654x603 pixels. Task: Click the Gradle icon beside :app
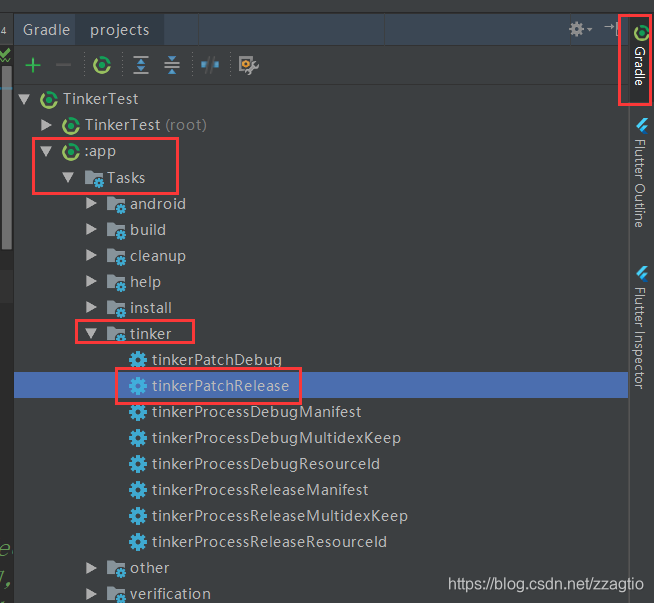pyautogui.click(x=71, y=152)
